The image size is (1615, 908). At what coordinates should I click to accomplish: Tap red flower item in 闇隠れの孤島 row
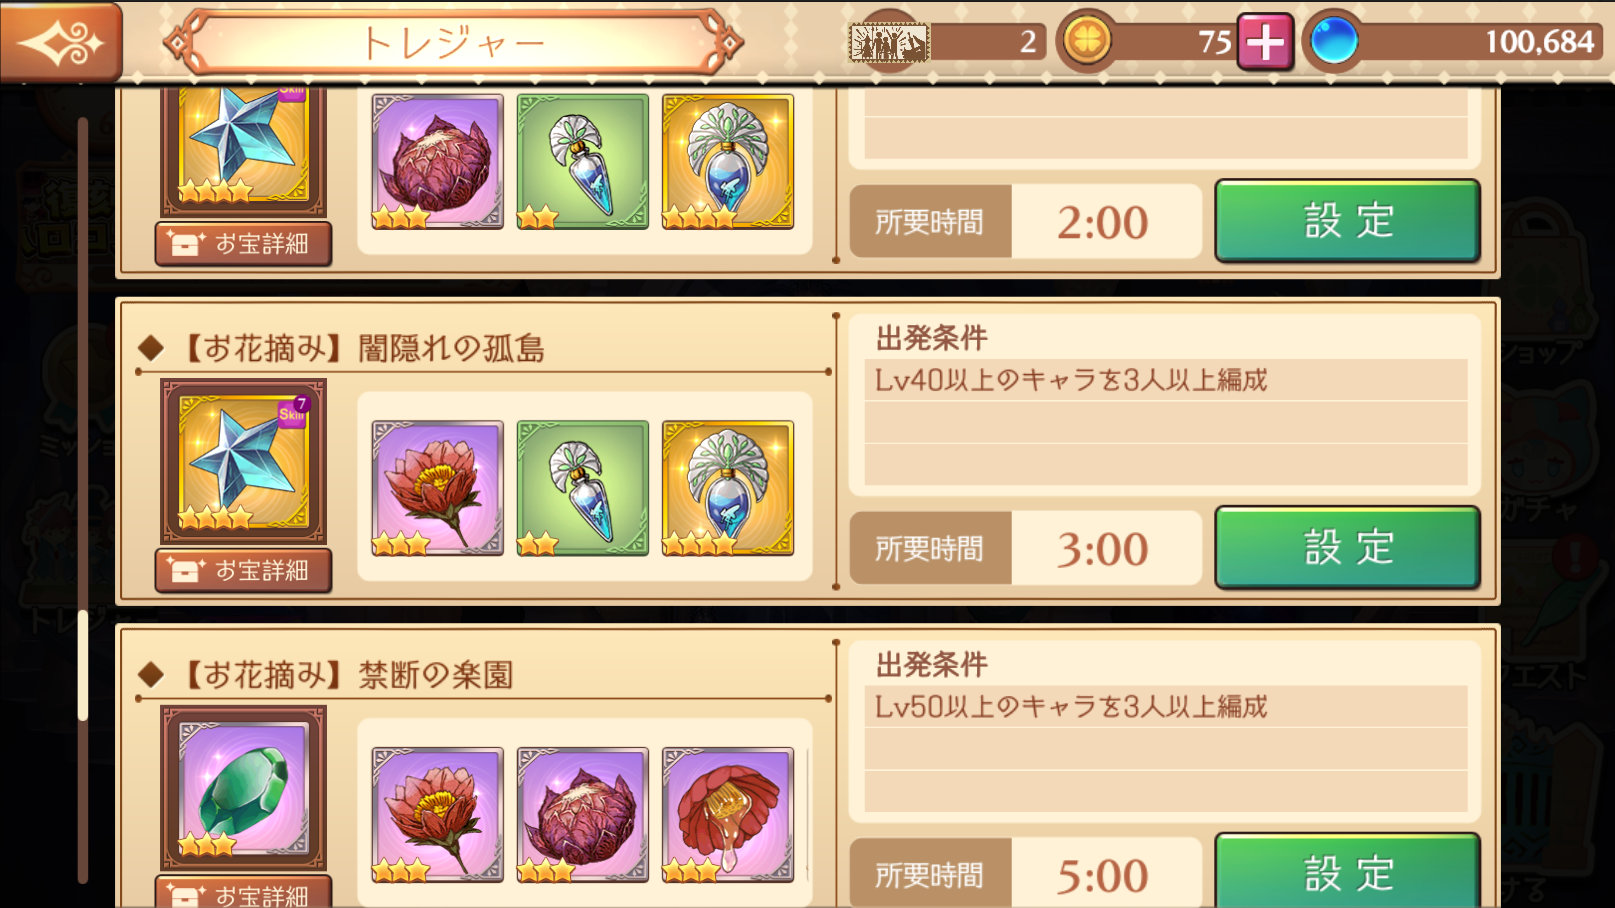click(x=437, y=488)
